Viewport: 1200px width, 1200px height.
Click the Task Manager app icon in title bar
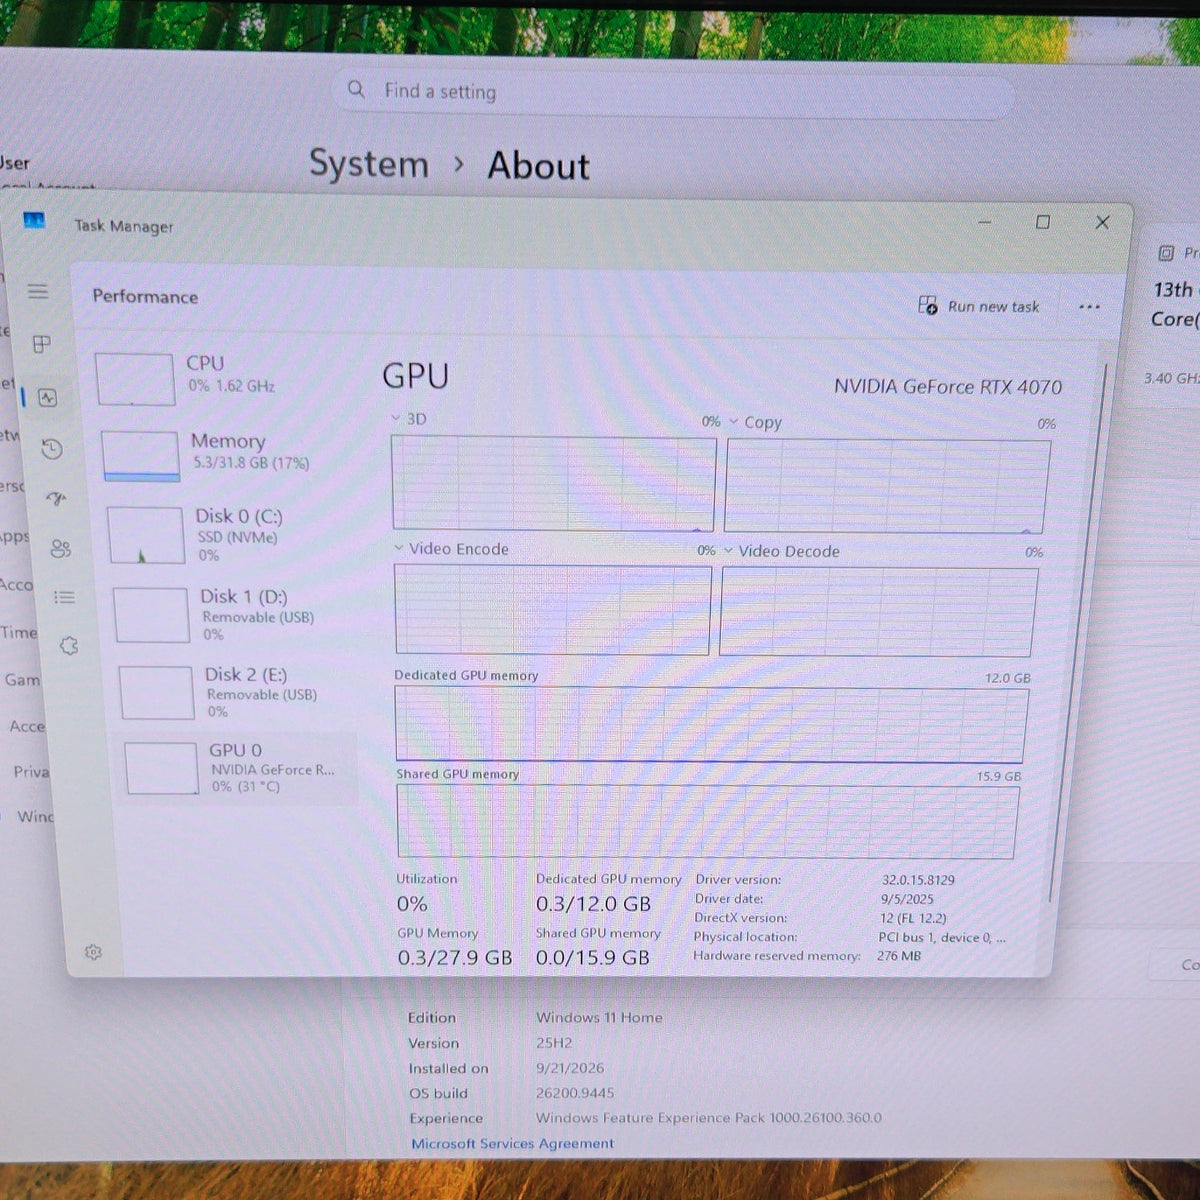pos(34,220)
